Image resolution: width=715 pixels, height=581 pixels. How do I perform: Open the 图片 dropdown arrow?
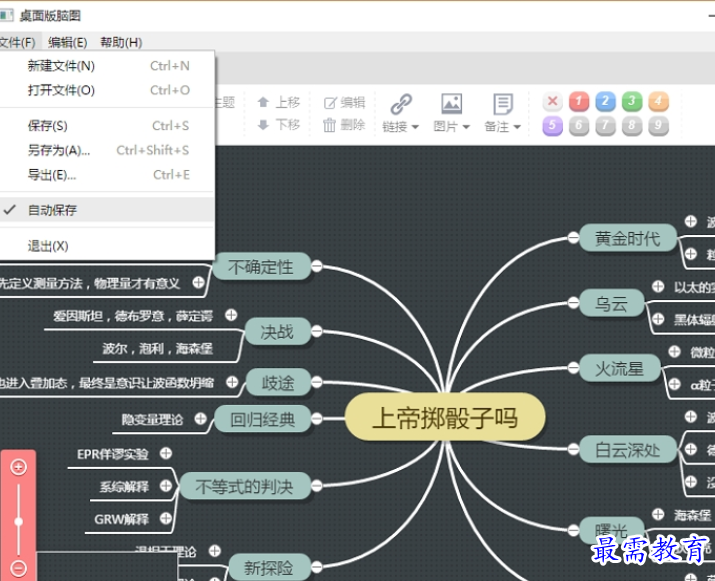pos(466,127)
